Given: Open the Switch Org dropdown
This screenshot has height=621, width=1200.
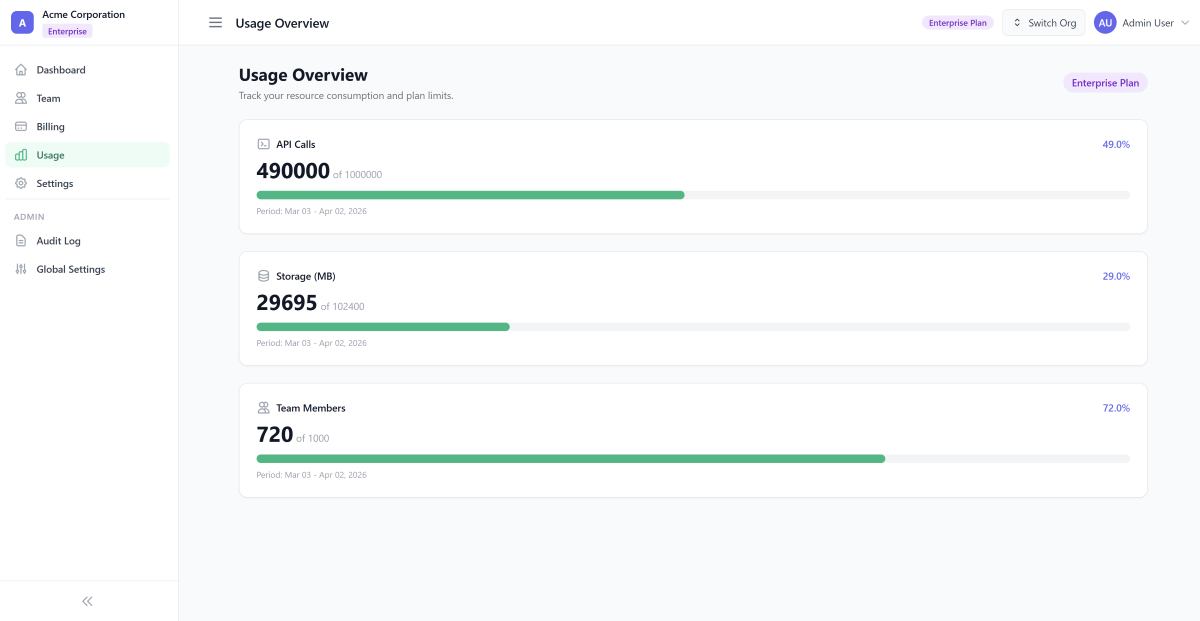Looking at the screenshot, I should (x=1043, y=21).
